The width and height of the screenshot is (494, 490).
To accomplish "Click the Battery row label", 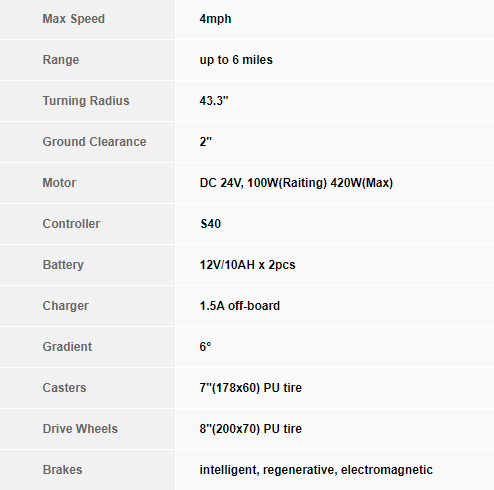I will 63,265.
